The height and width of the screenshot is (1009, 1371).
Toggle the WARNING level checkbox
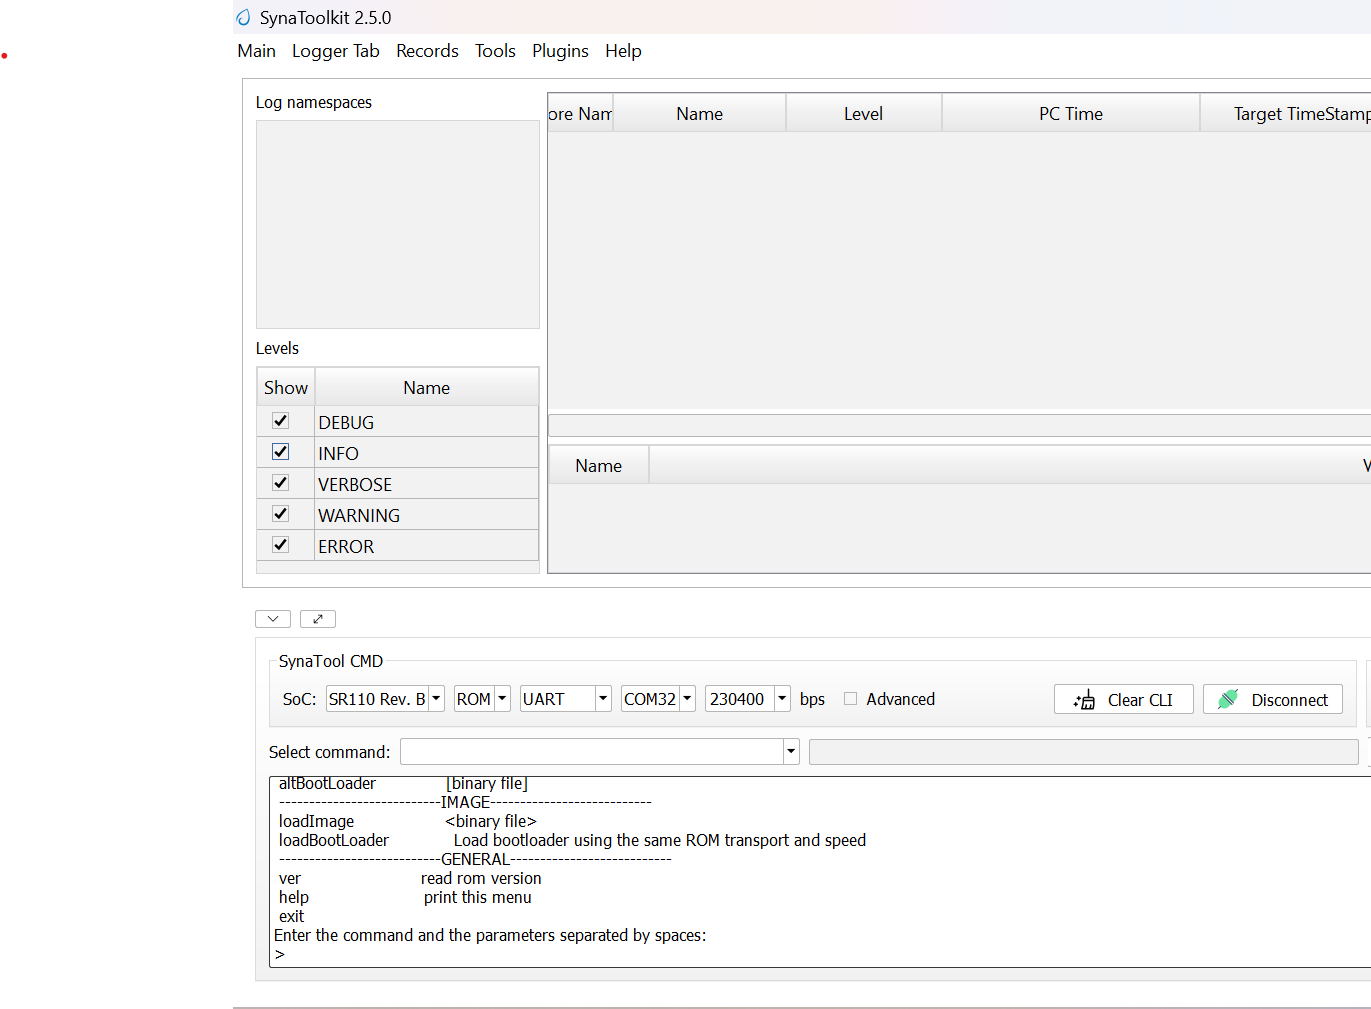click(281, 514)
